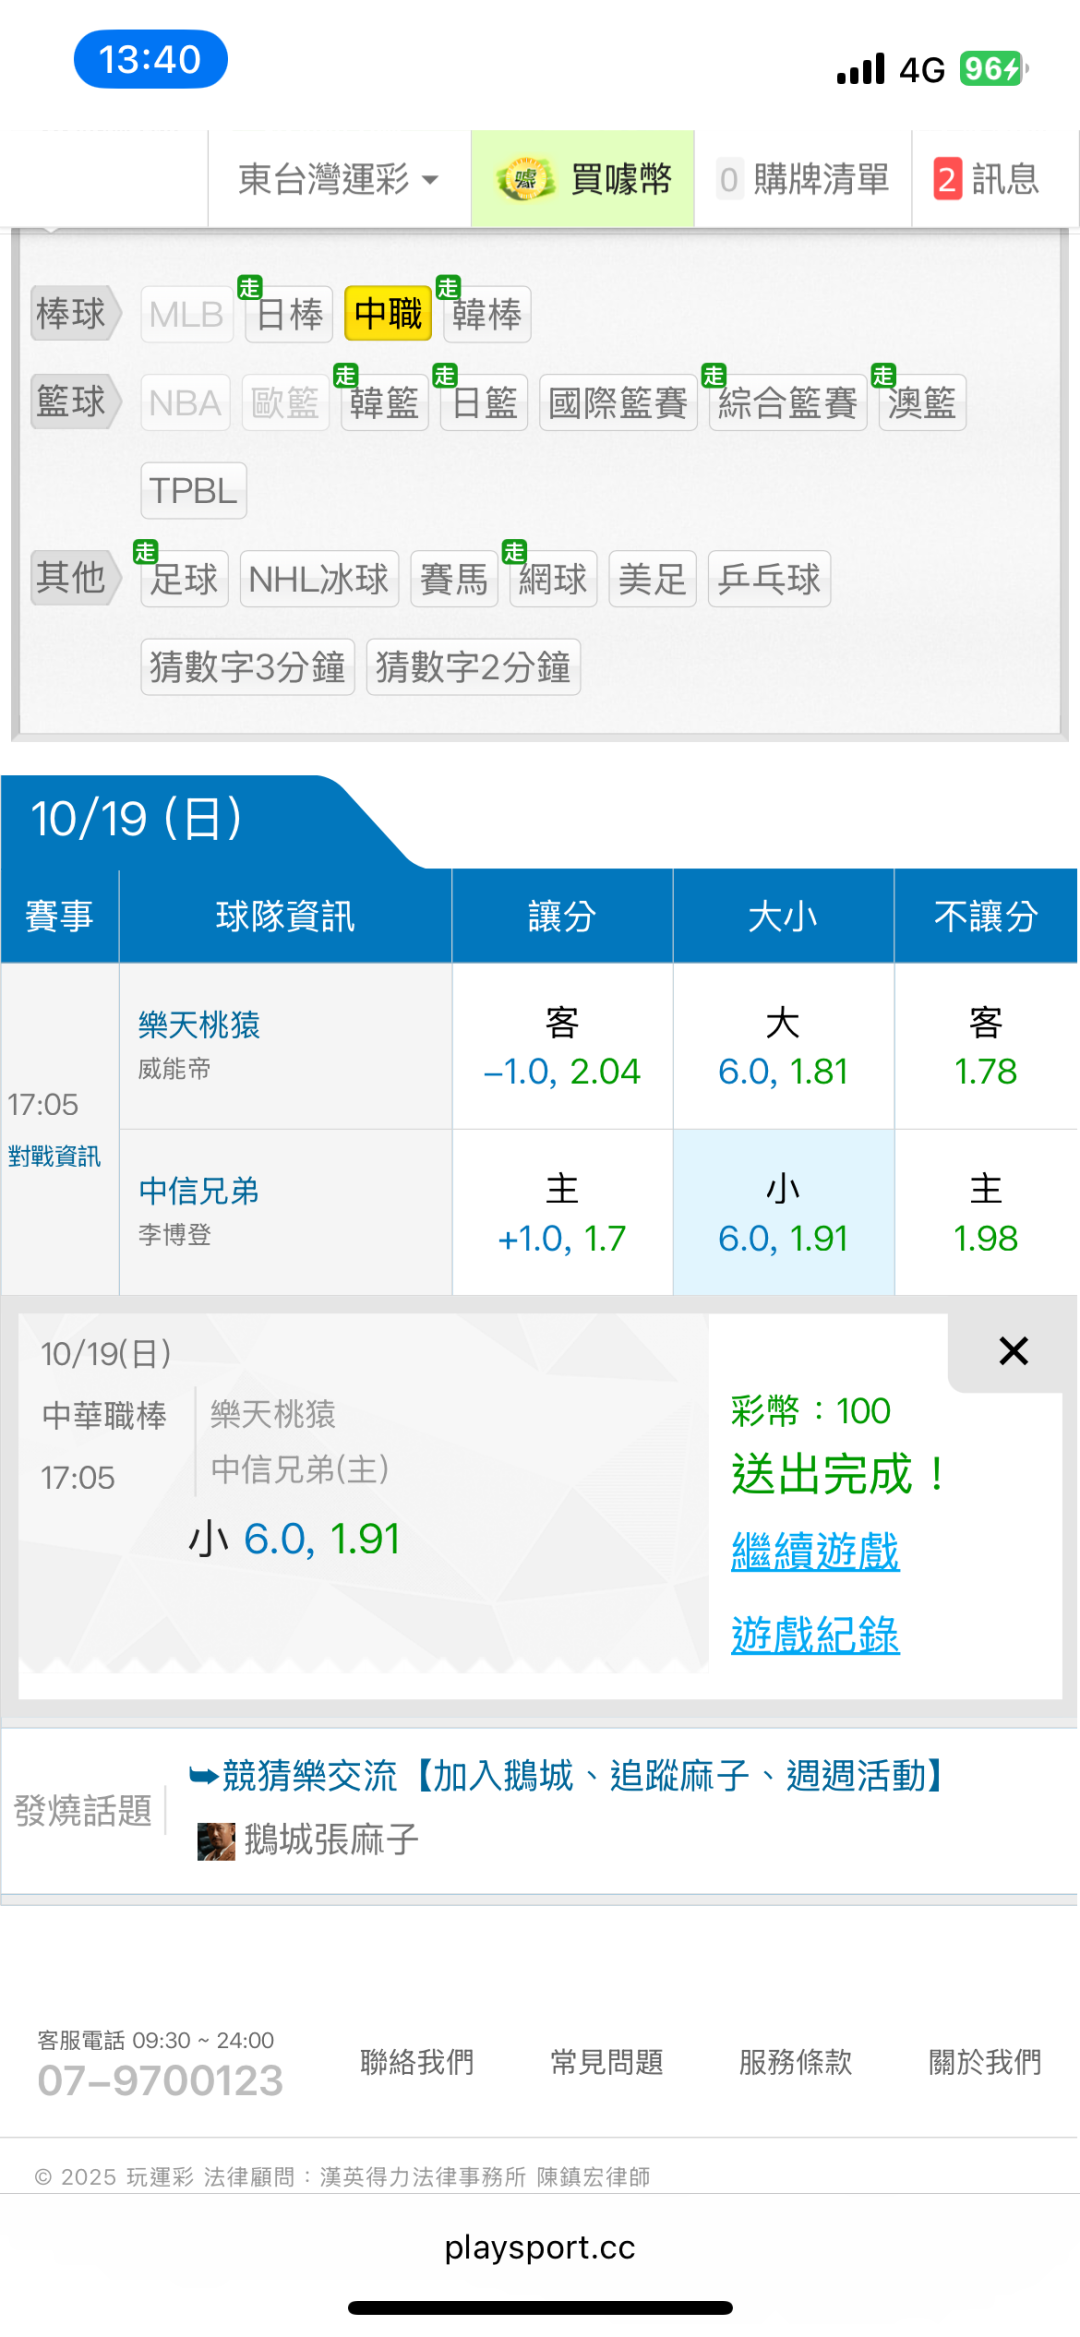1080x2337 pixels.
Task: Select the 猜數字3分鐘 game
Action: click(248, 667)
